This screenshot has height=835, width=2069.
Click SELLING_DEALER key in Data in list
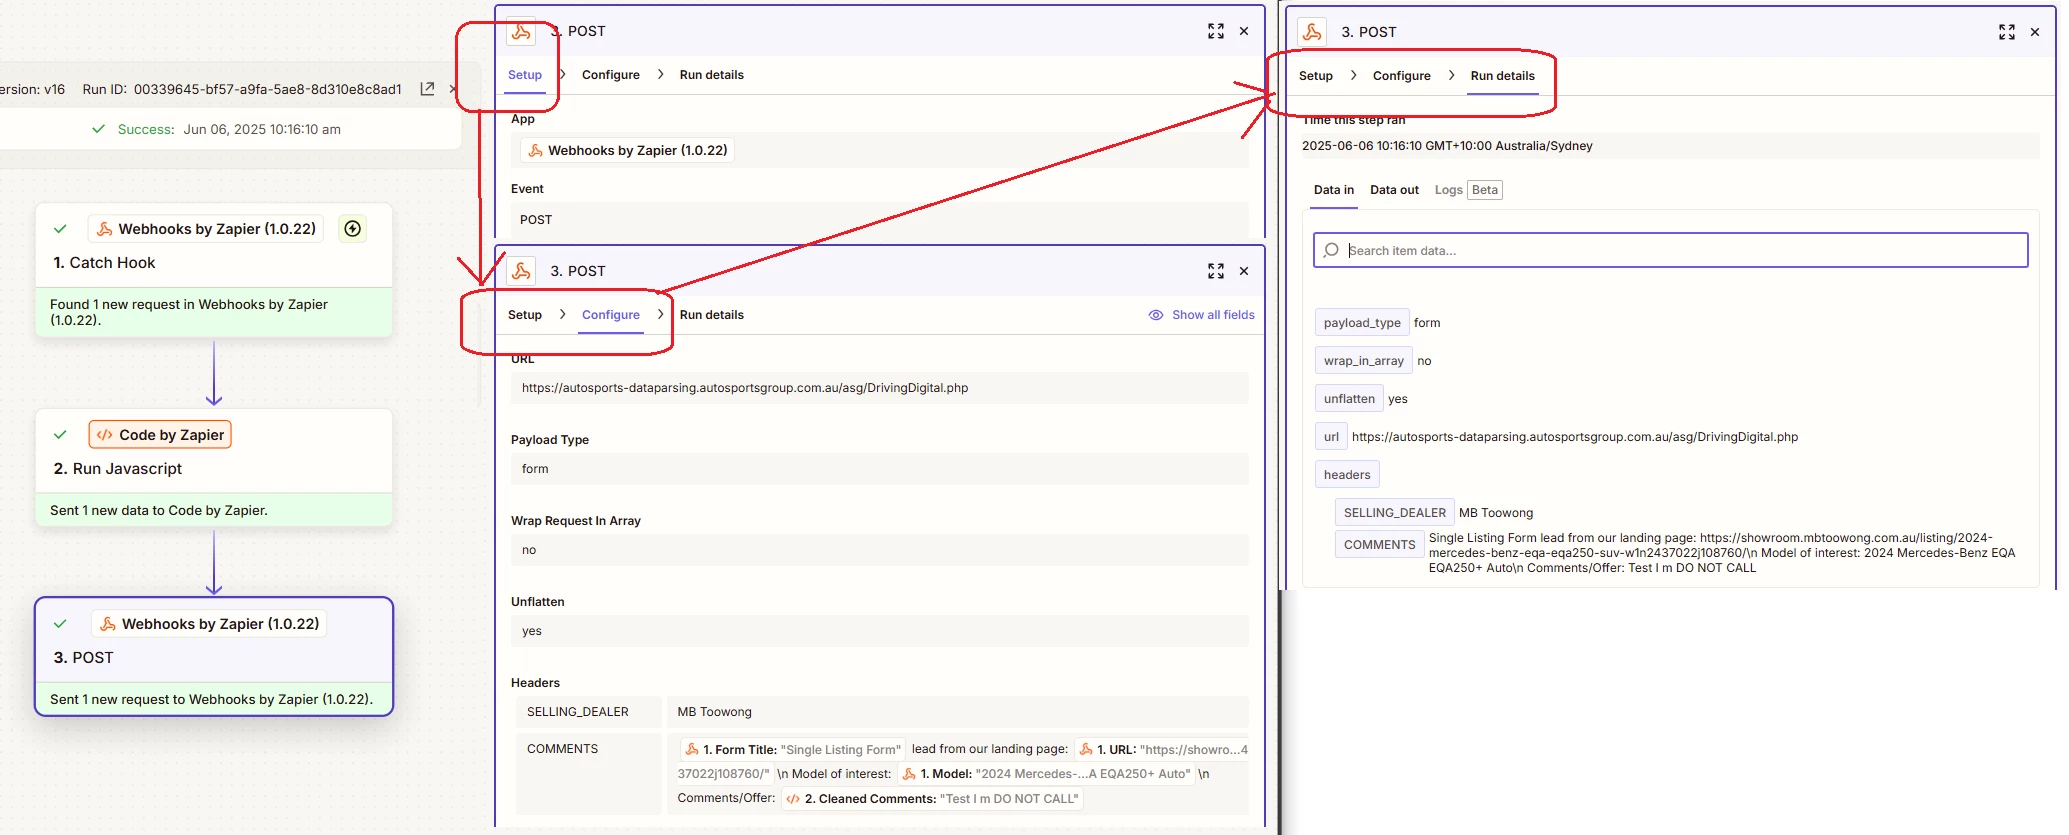click(1395, 513)
